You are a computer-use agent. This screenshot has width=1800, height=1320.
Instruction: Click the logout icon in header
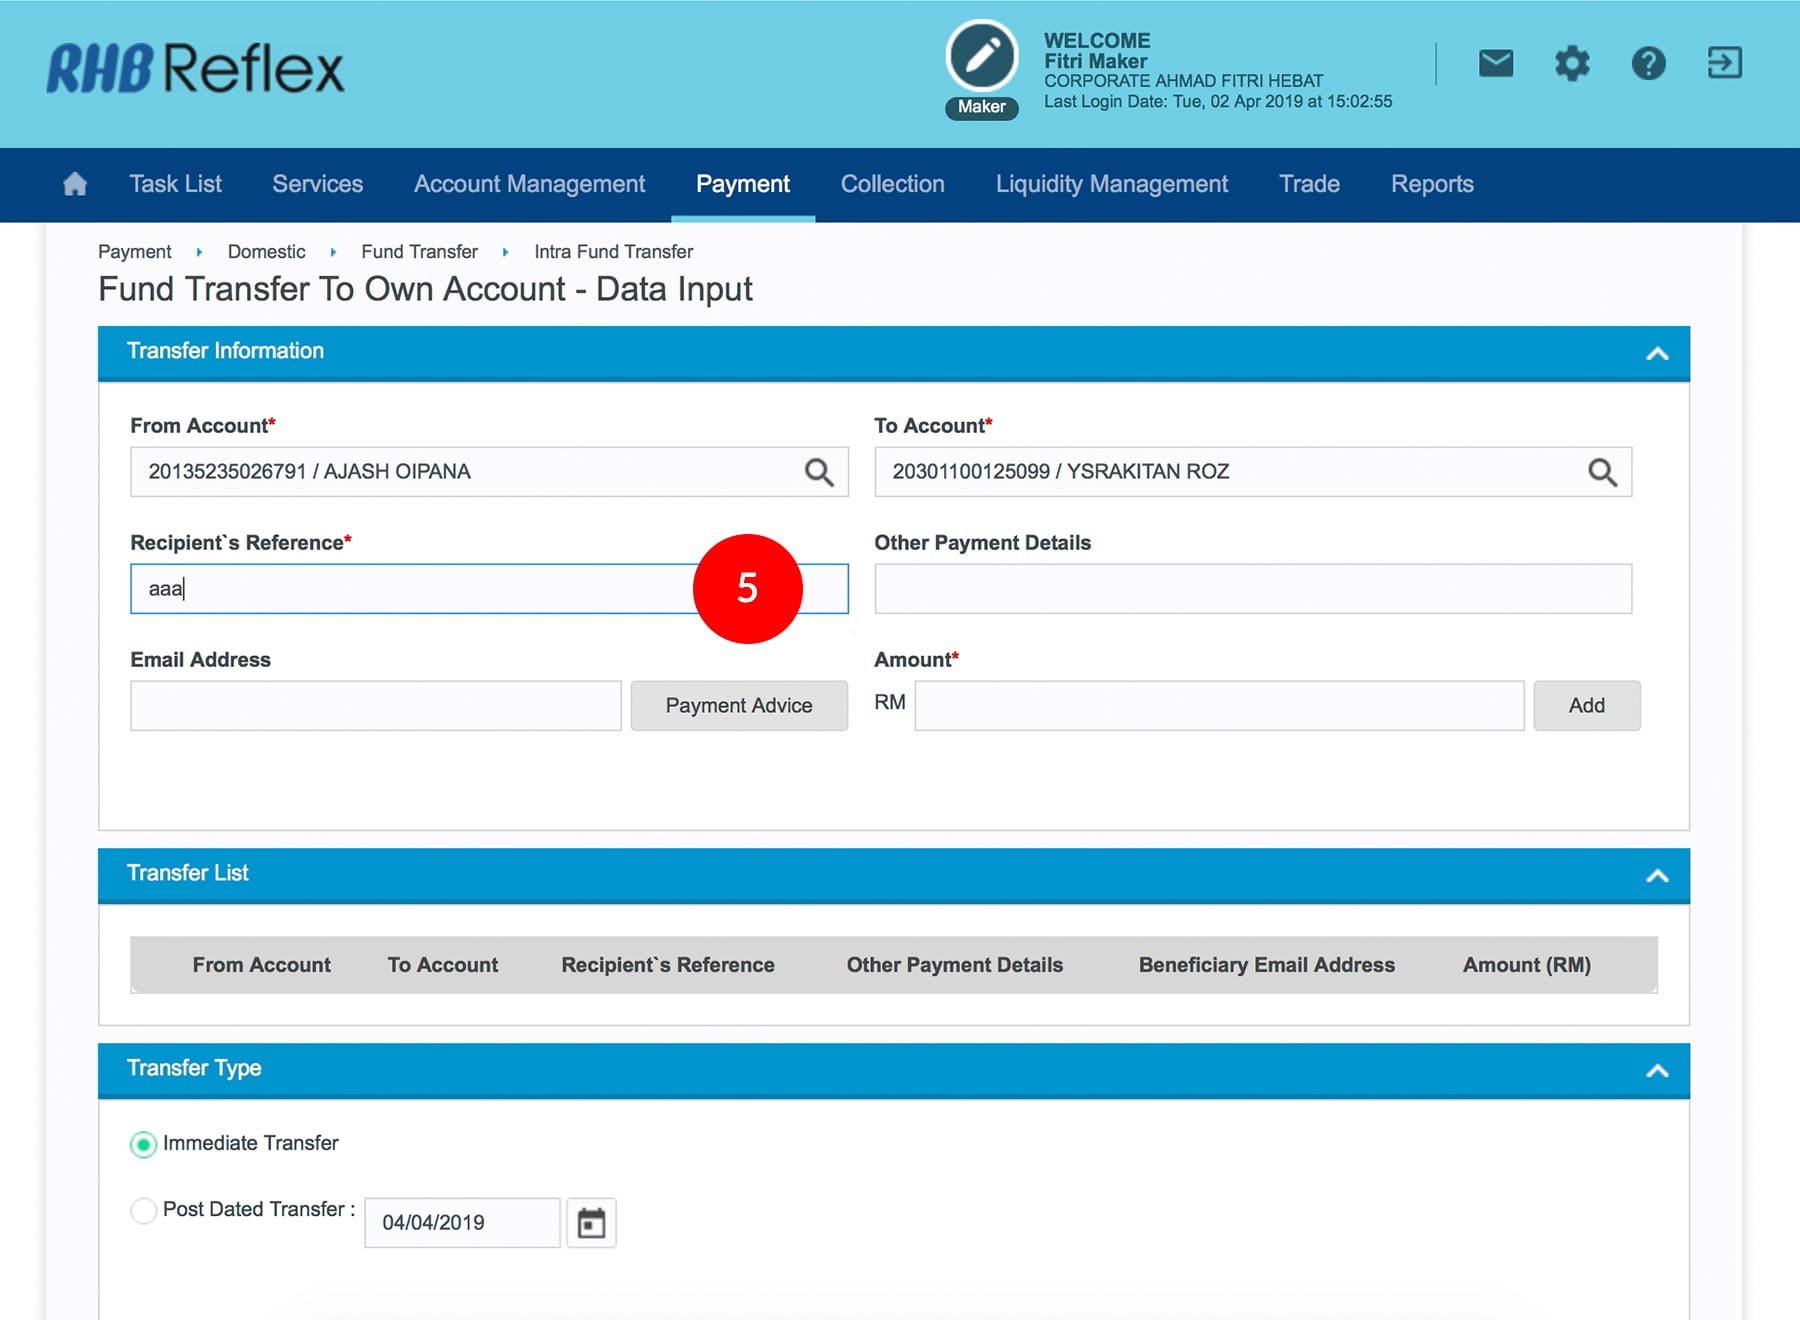point(1724,63)
